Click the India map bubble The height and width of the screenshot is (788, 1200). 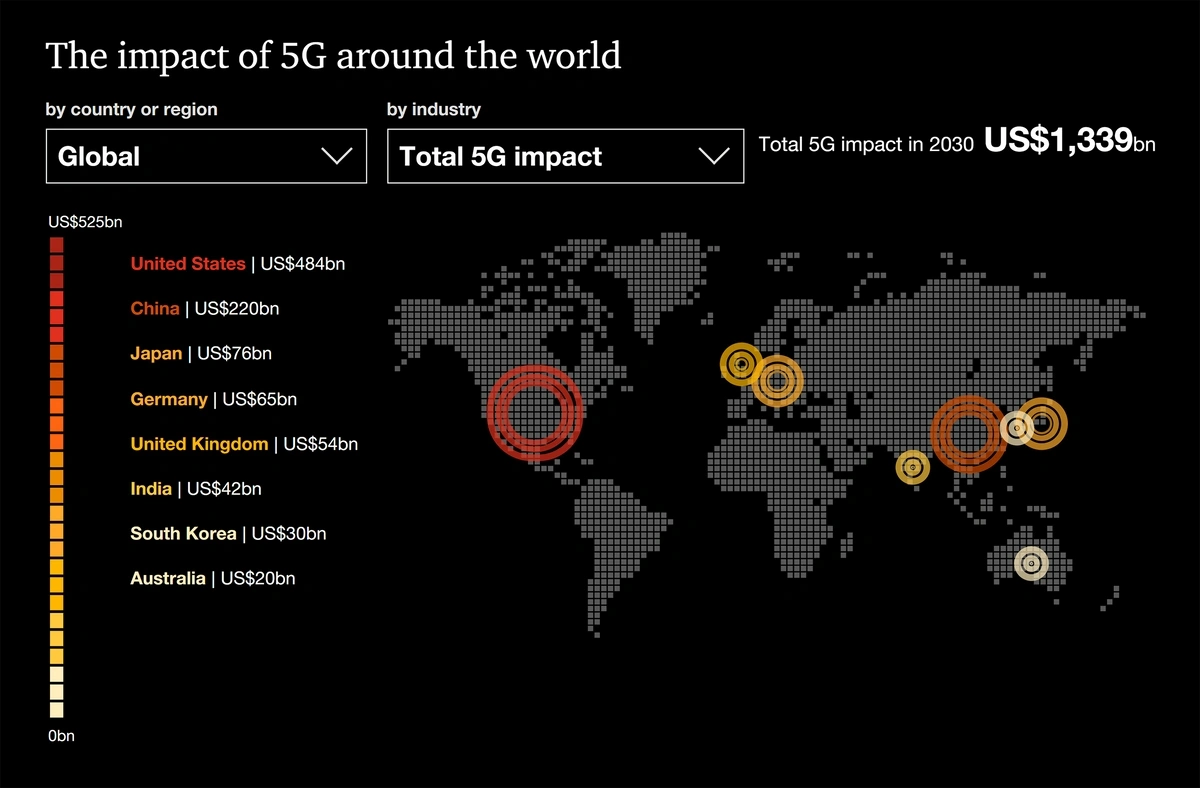click(912, 467)
